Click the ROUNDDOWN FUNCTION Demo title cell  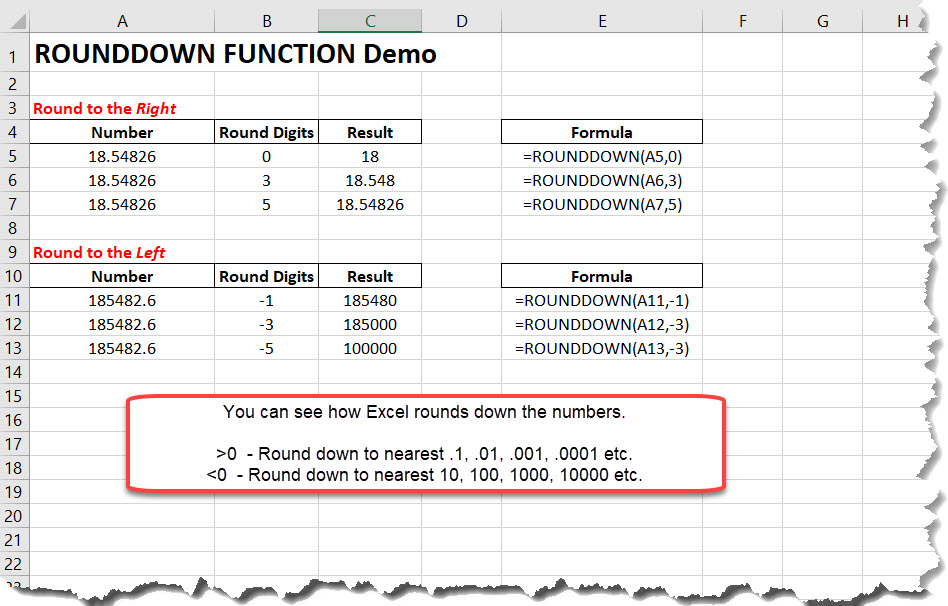tap(236, 53)
